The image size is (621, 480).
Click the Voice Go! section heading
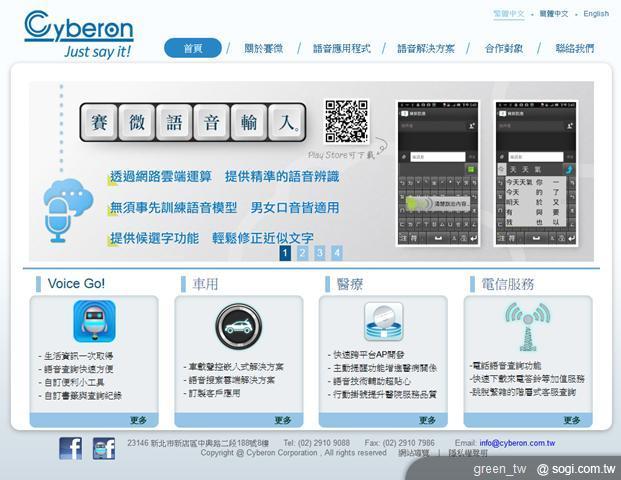[x=76, y=284]
